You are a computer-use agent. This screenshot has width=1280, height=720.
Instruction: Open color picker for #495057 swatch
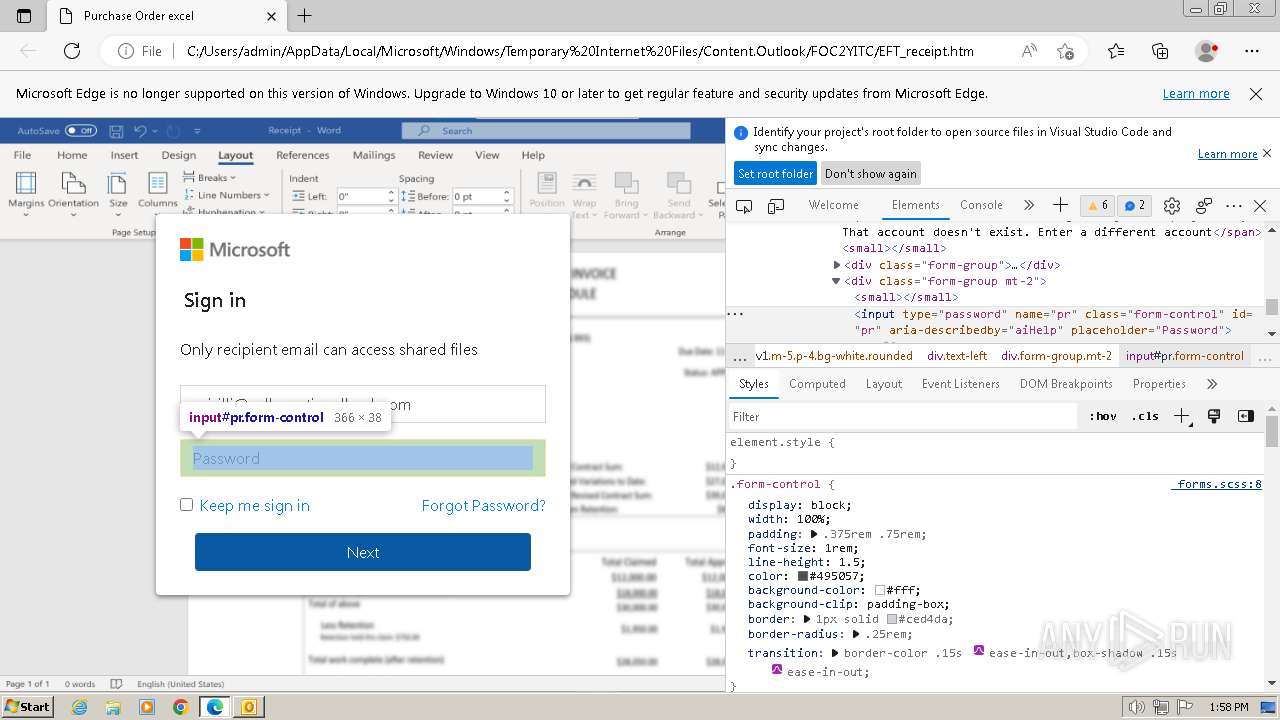point(803,576)
